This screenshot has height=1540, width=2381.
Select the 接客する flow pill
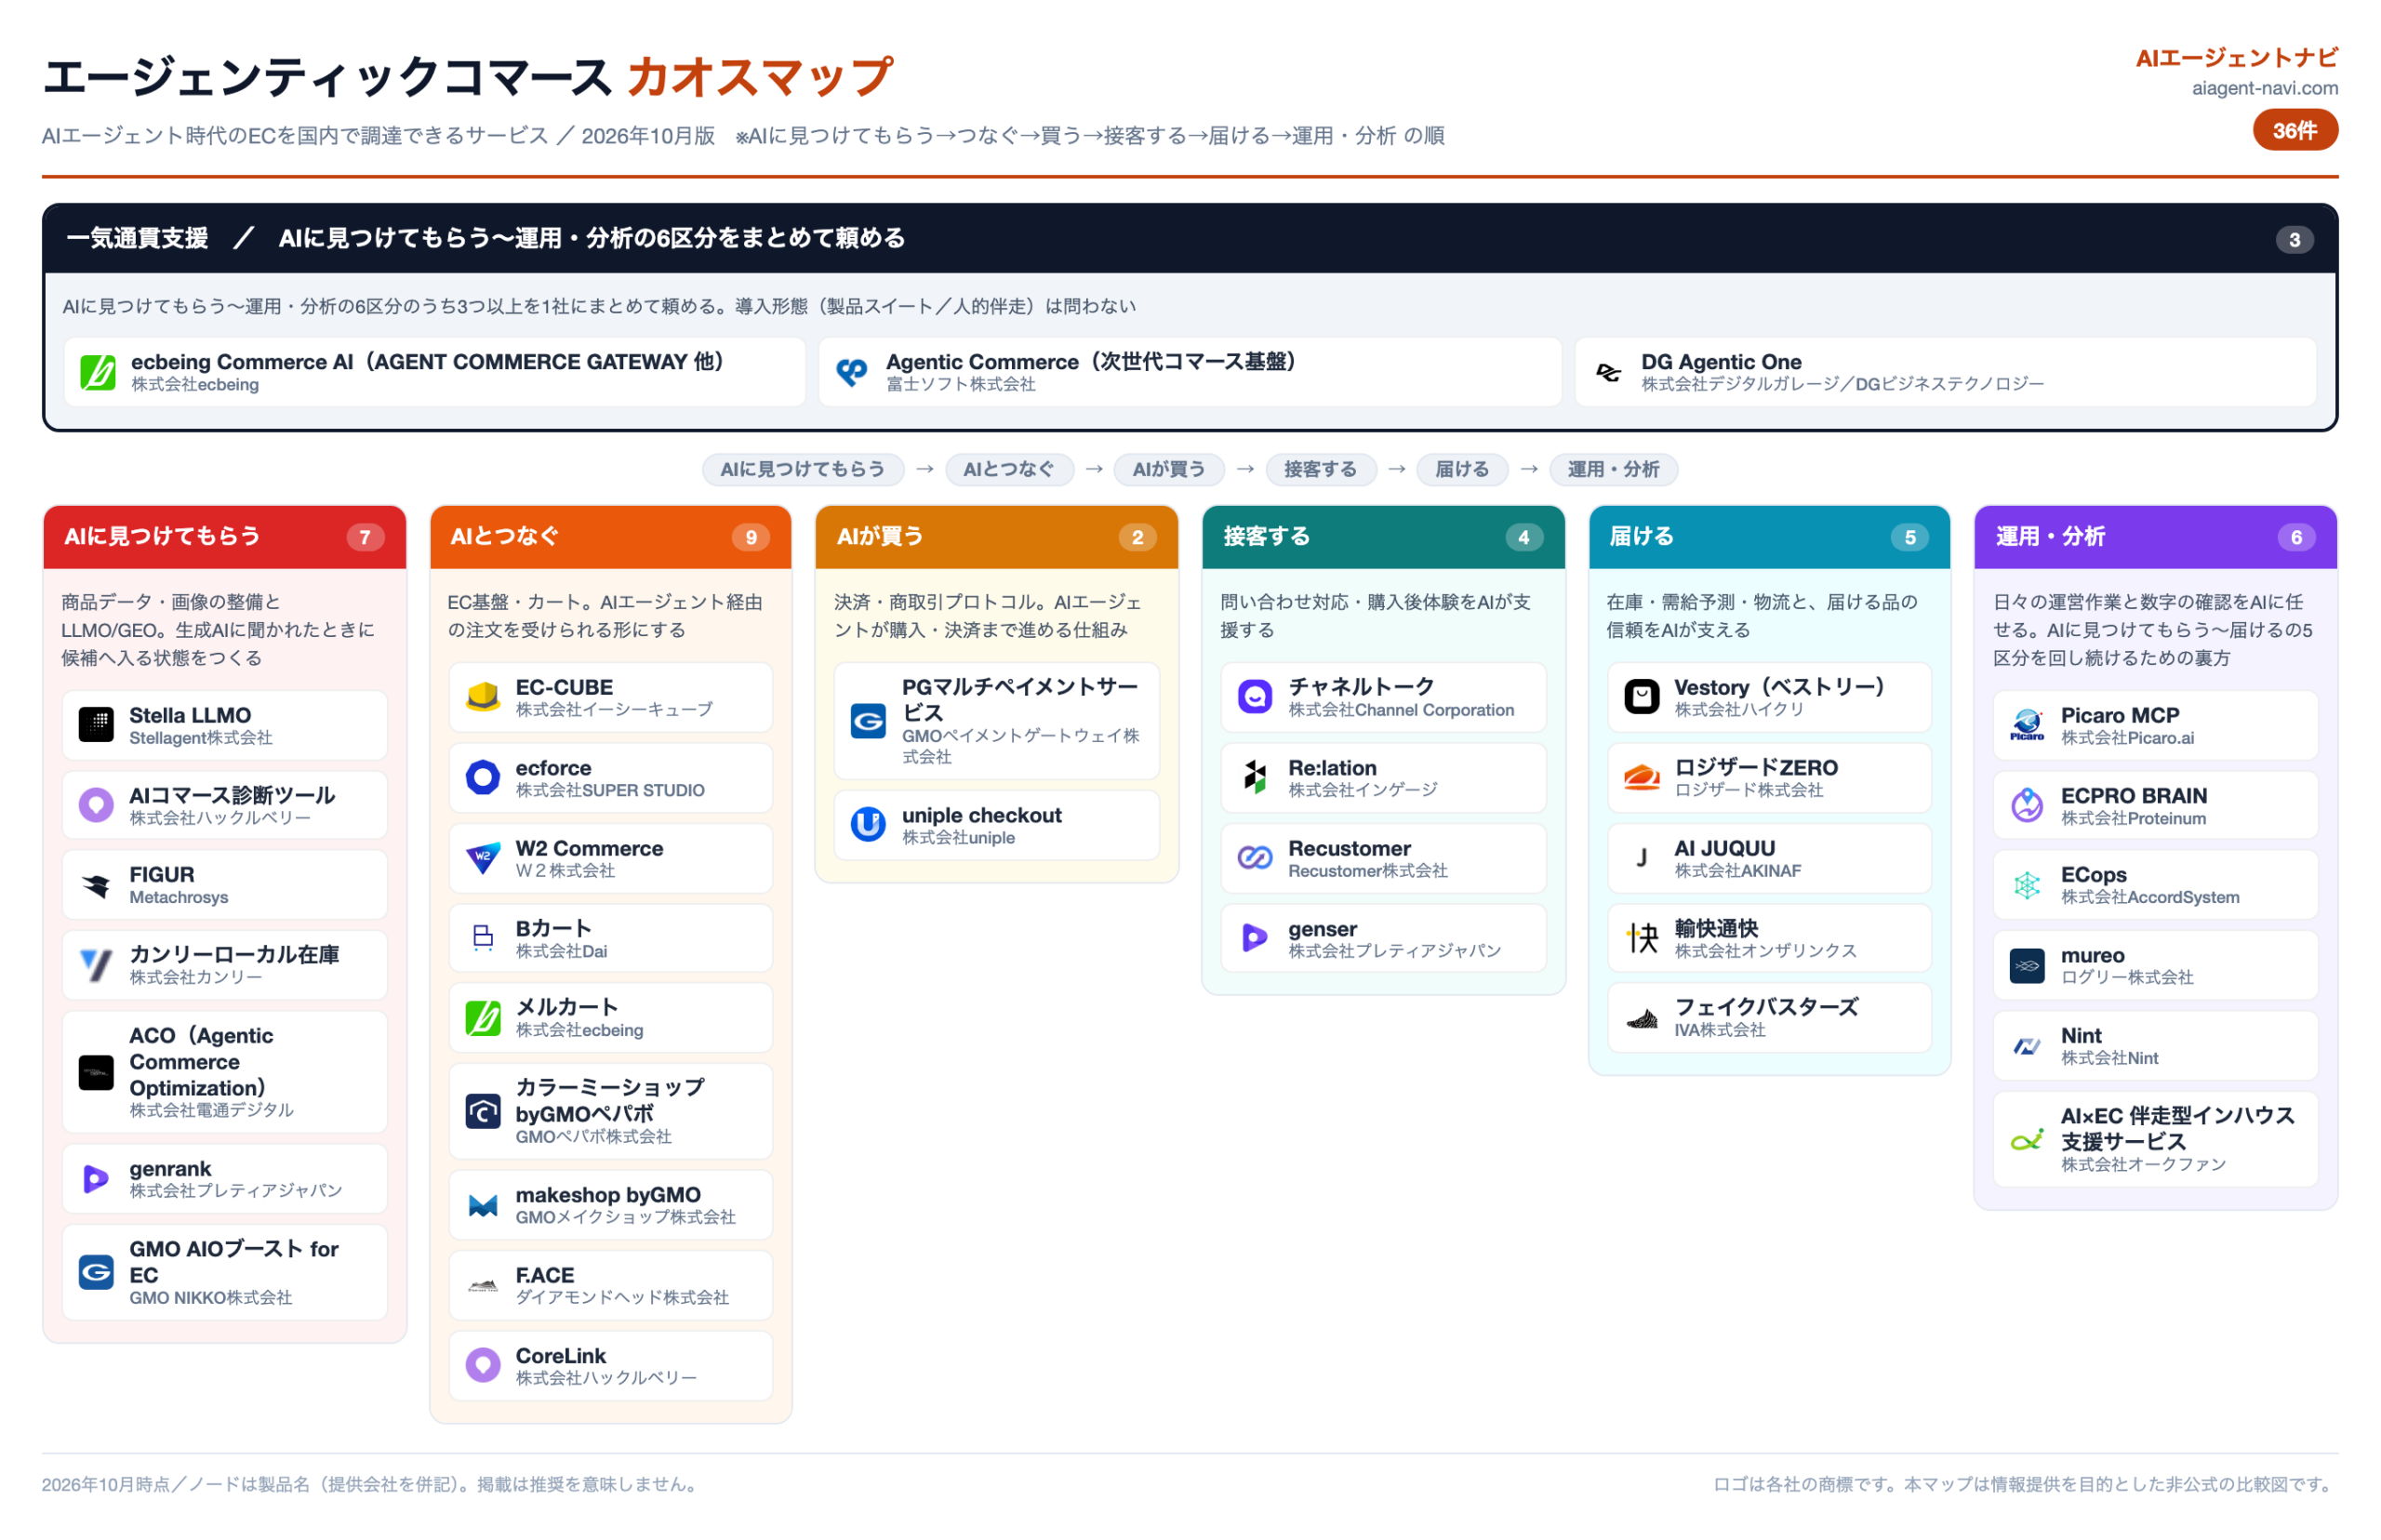(x=1321, y=469)
